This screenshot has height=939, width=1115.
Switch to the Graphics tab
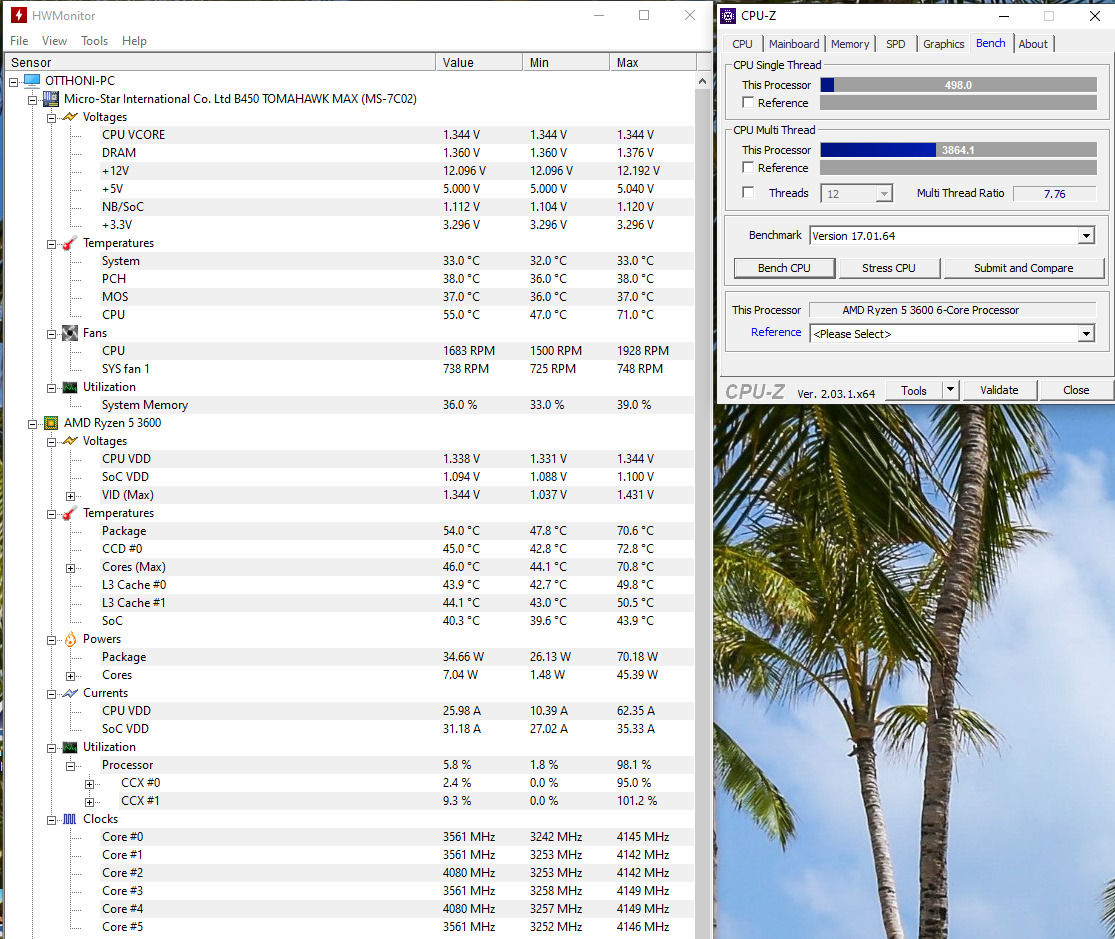click(x=944, y=44)
